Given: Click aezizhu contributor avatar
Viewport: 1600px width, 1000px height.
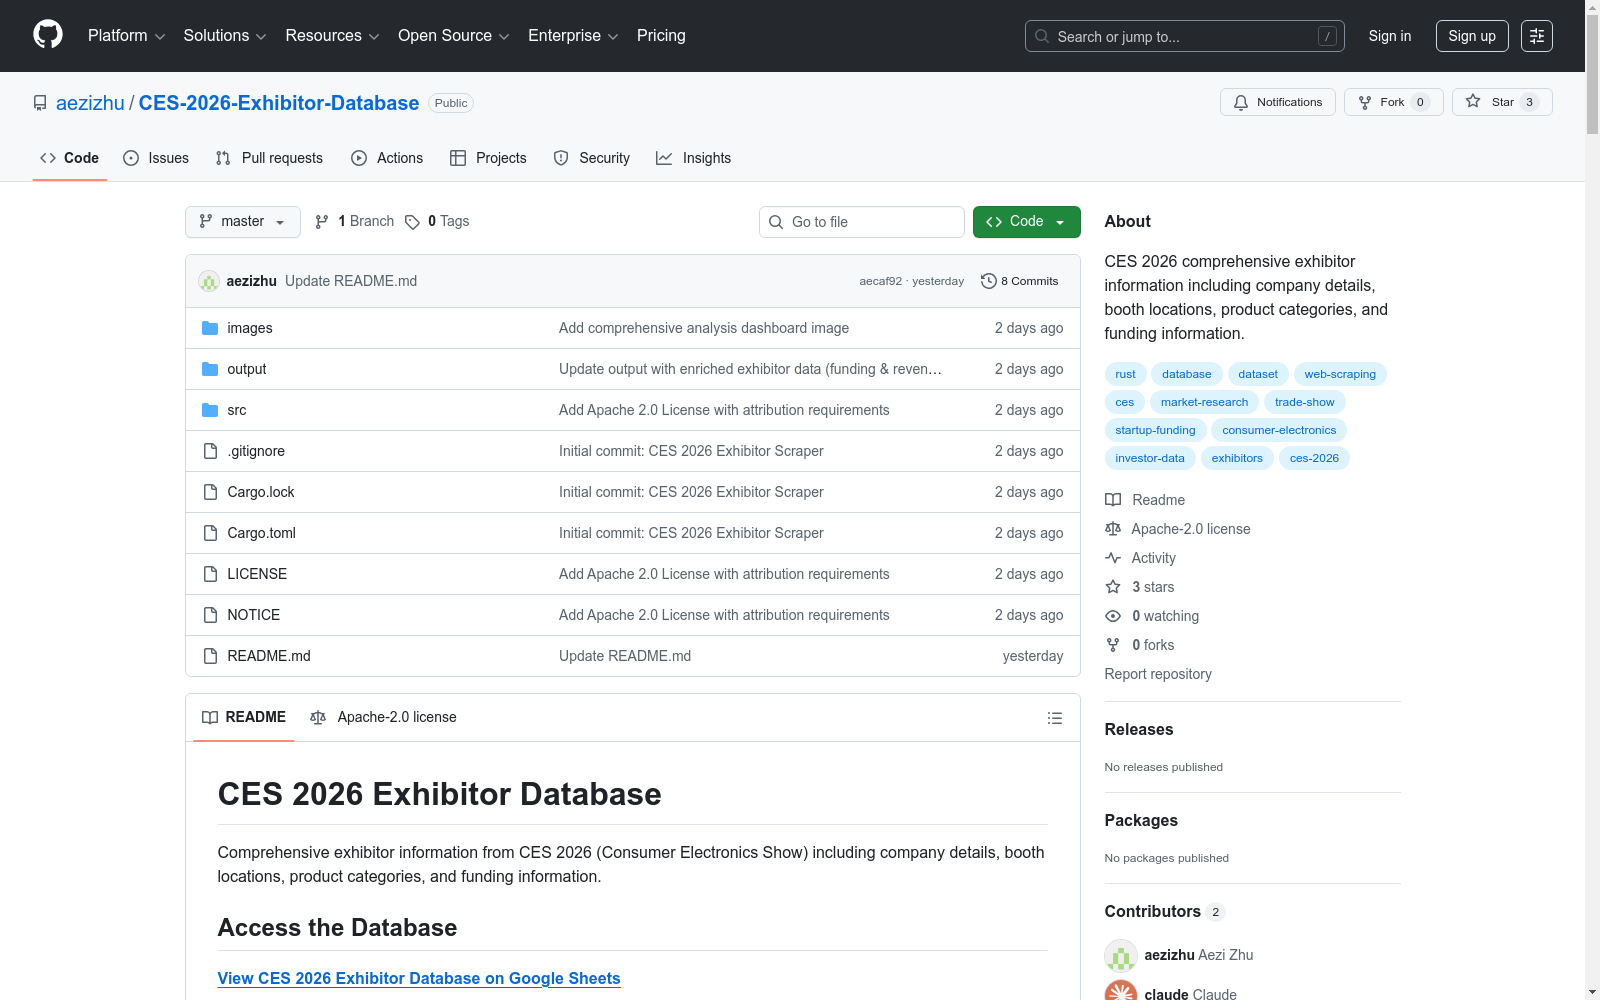Looking at the screenshot, I should (1121, 955).
